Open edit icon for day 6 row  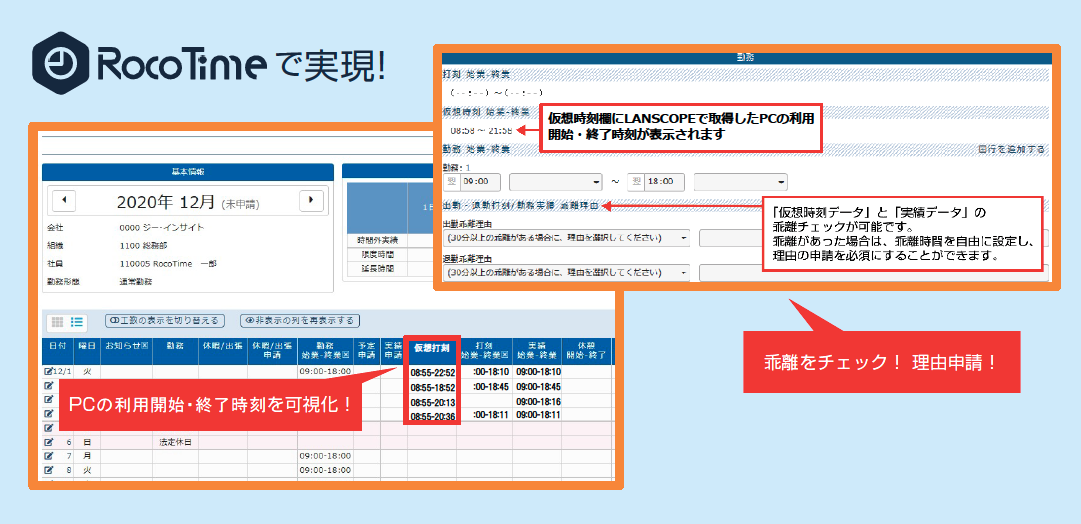[48, 442]
